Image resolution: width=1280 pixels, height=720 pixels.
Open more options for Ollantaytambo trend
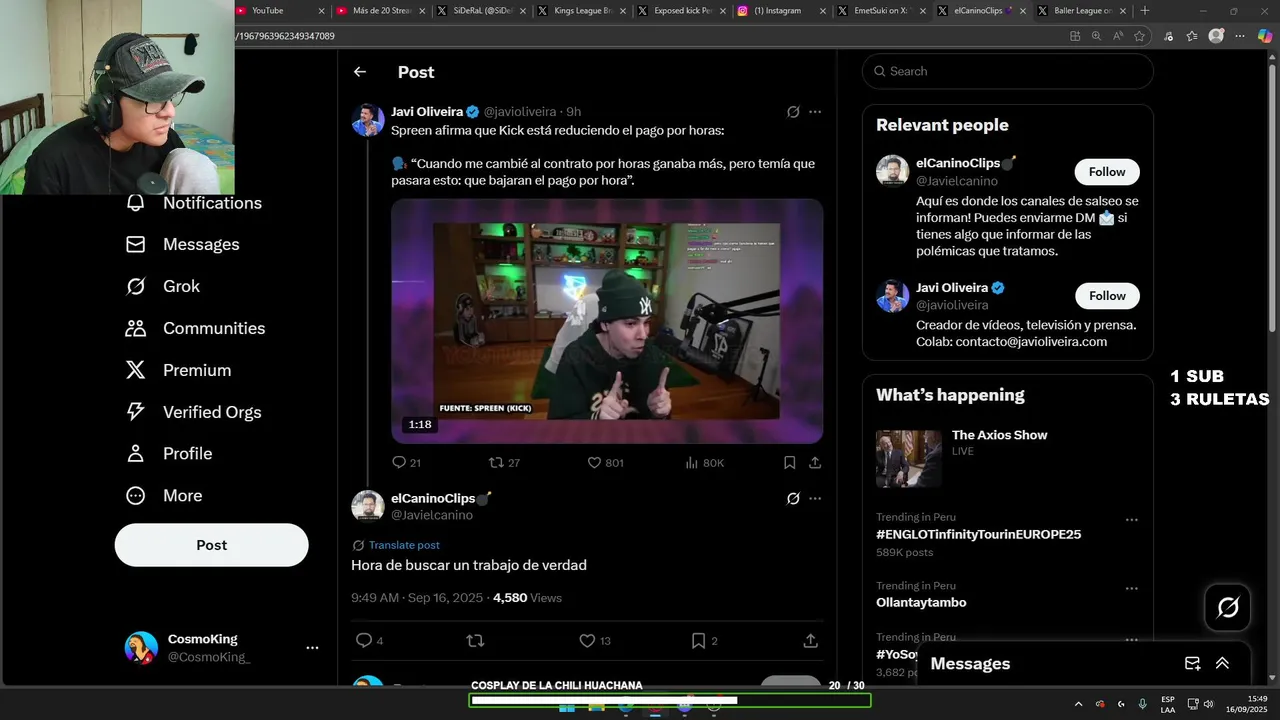coord(1132,589)
